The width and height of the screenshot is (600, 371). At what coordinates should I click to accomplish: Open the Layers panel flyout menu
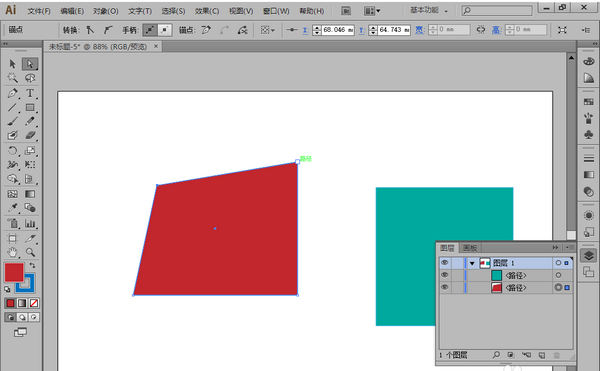coord(568,247)
